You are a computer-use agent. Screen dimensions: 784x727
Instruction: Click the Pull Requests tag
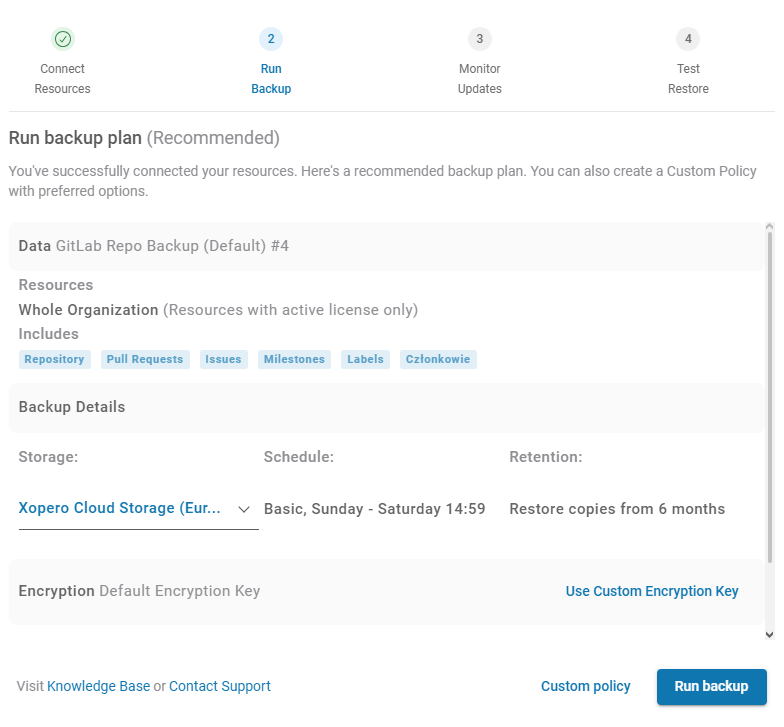tap(145, 359)
